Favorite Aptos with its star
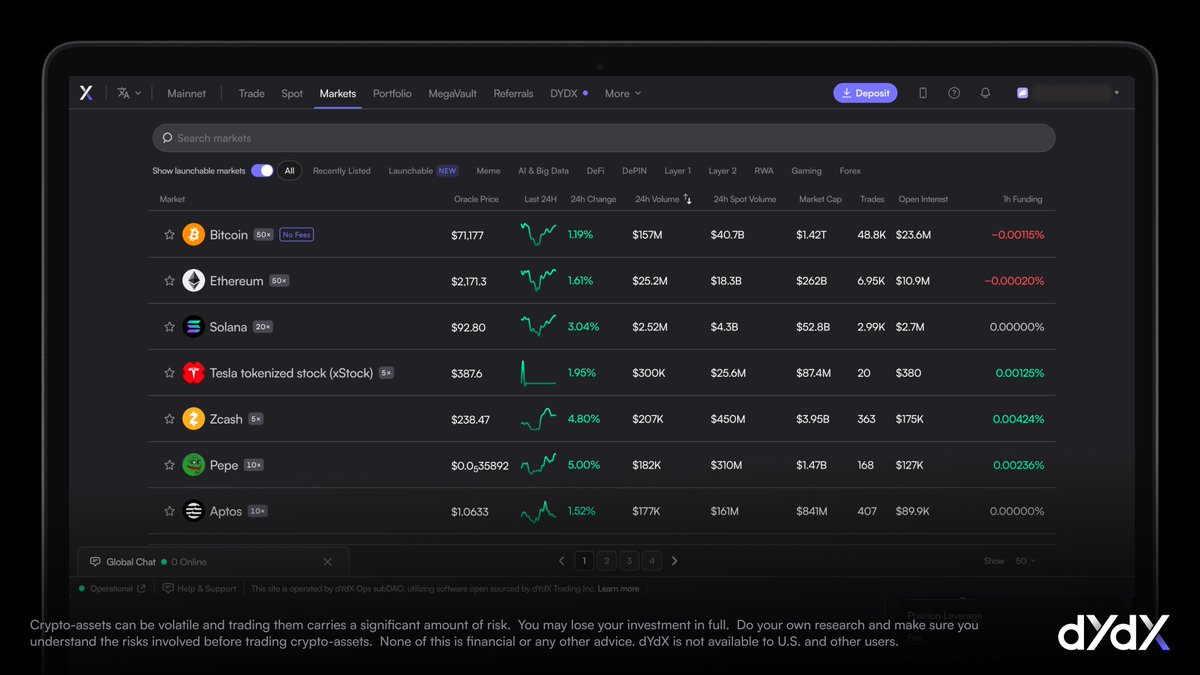Image resolution: width=1200 pixels, height=675 pixels. click(x=169, y=511)
